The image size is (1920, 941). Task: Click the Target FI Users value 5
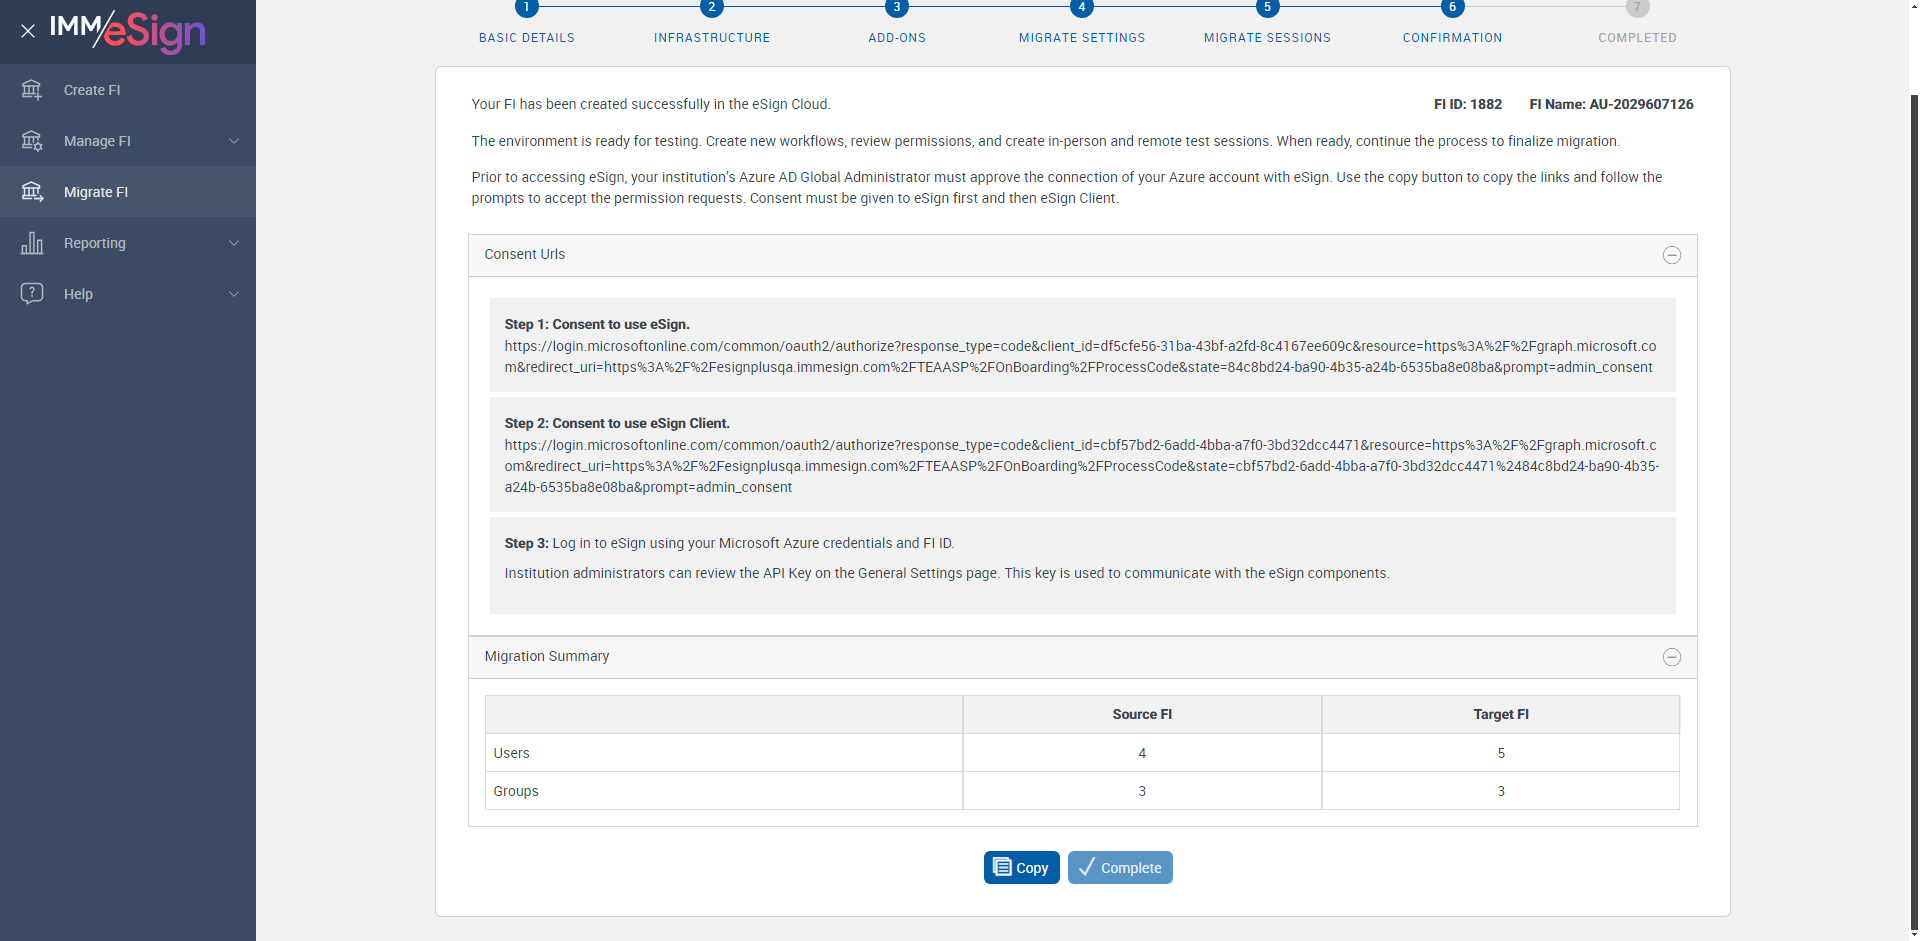click(1501, 753)
